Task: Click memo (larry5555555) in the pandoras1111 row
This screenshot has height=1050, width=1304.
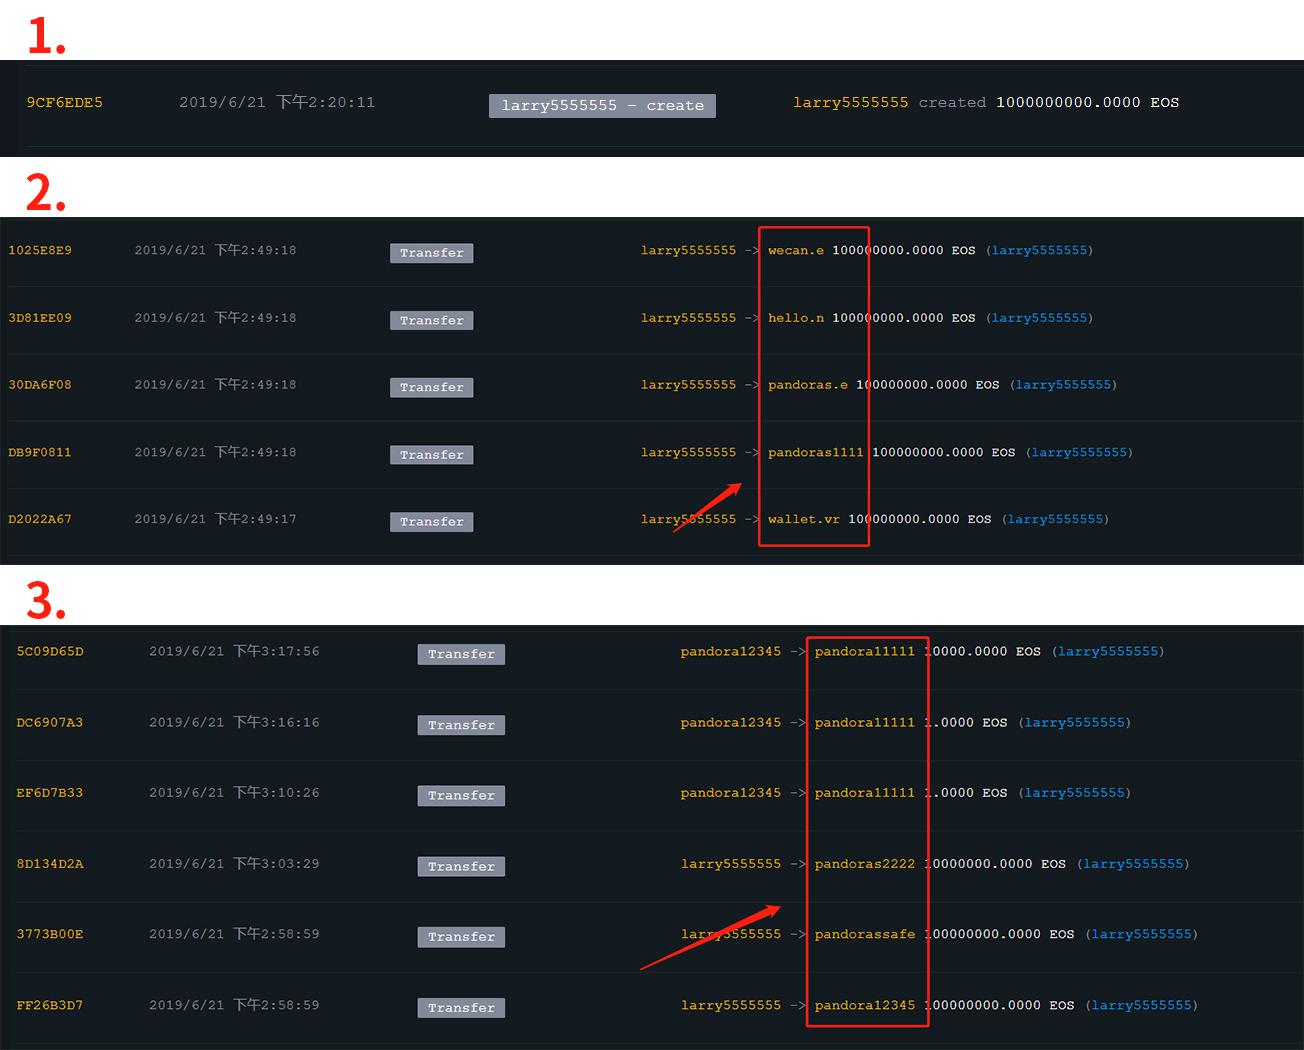Action: click(1079, 452)
